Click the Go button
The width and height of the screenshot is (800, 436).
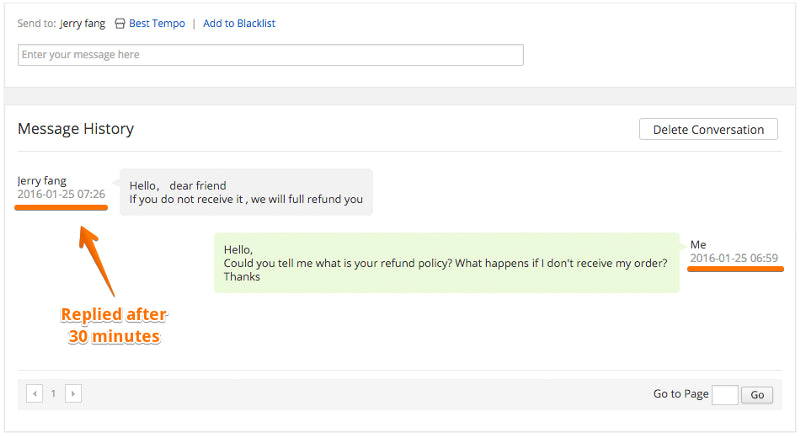click(757, 395)
